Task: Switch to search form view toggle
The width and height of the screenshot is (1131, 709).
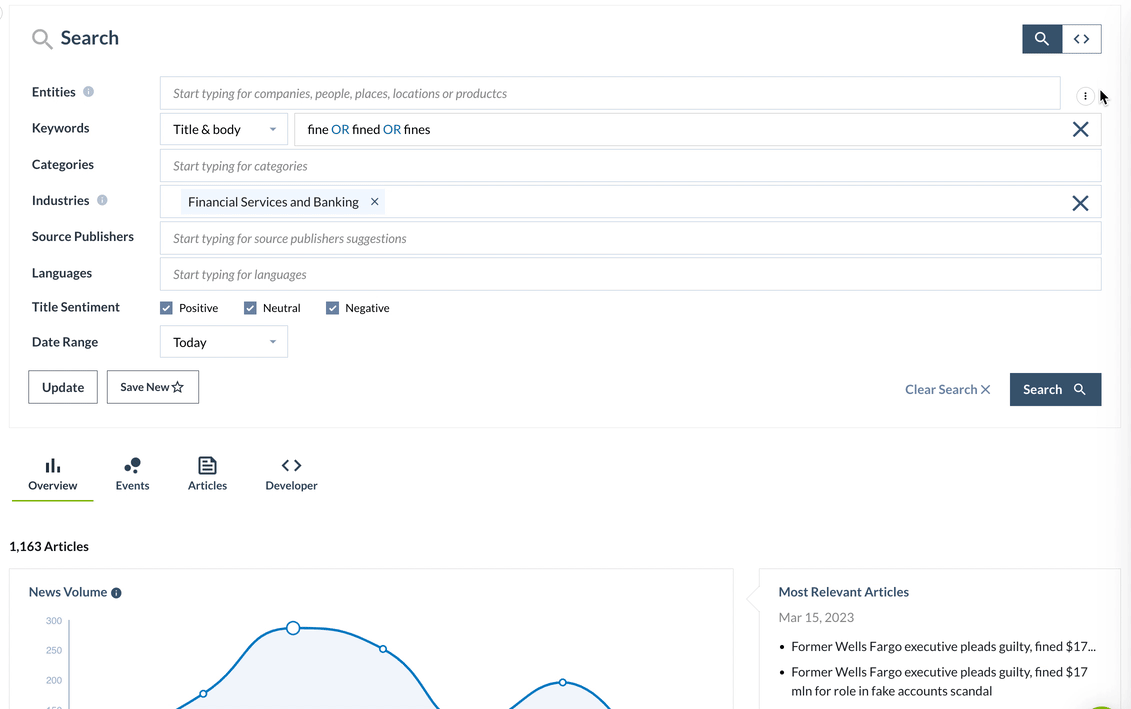Action: (x=1042, y=39)
